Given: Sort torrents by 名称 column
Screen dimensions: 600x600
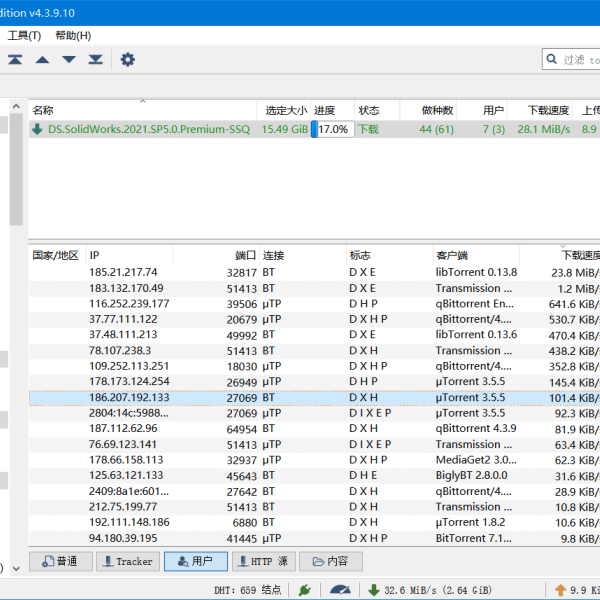Looking at the screenshot, I should tap(142, 111).
